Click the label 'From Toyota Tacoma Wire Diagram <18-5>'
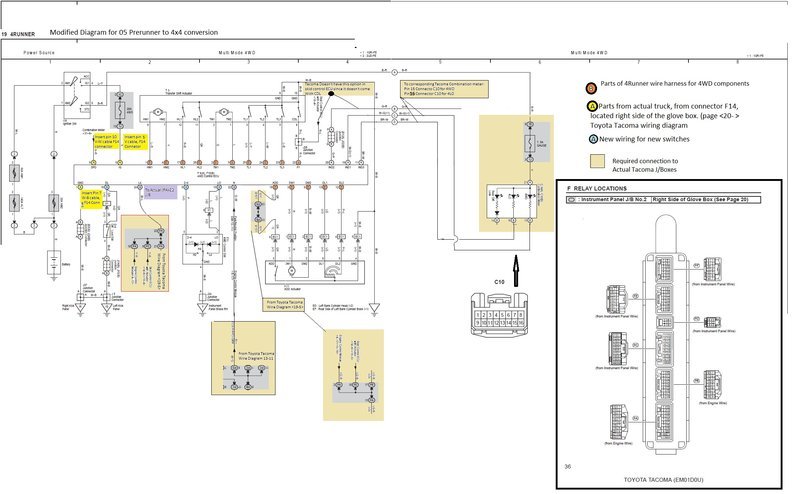The height and width of the screenshot is (494, 798). 283,304
